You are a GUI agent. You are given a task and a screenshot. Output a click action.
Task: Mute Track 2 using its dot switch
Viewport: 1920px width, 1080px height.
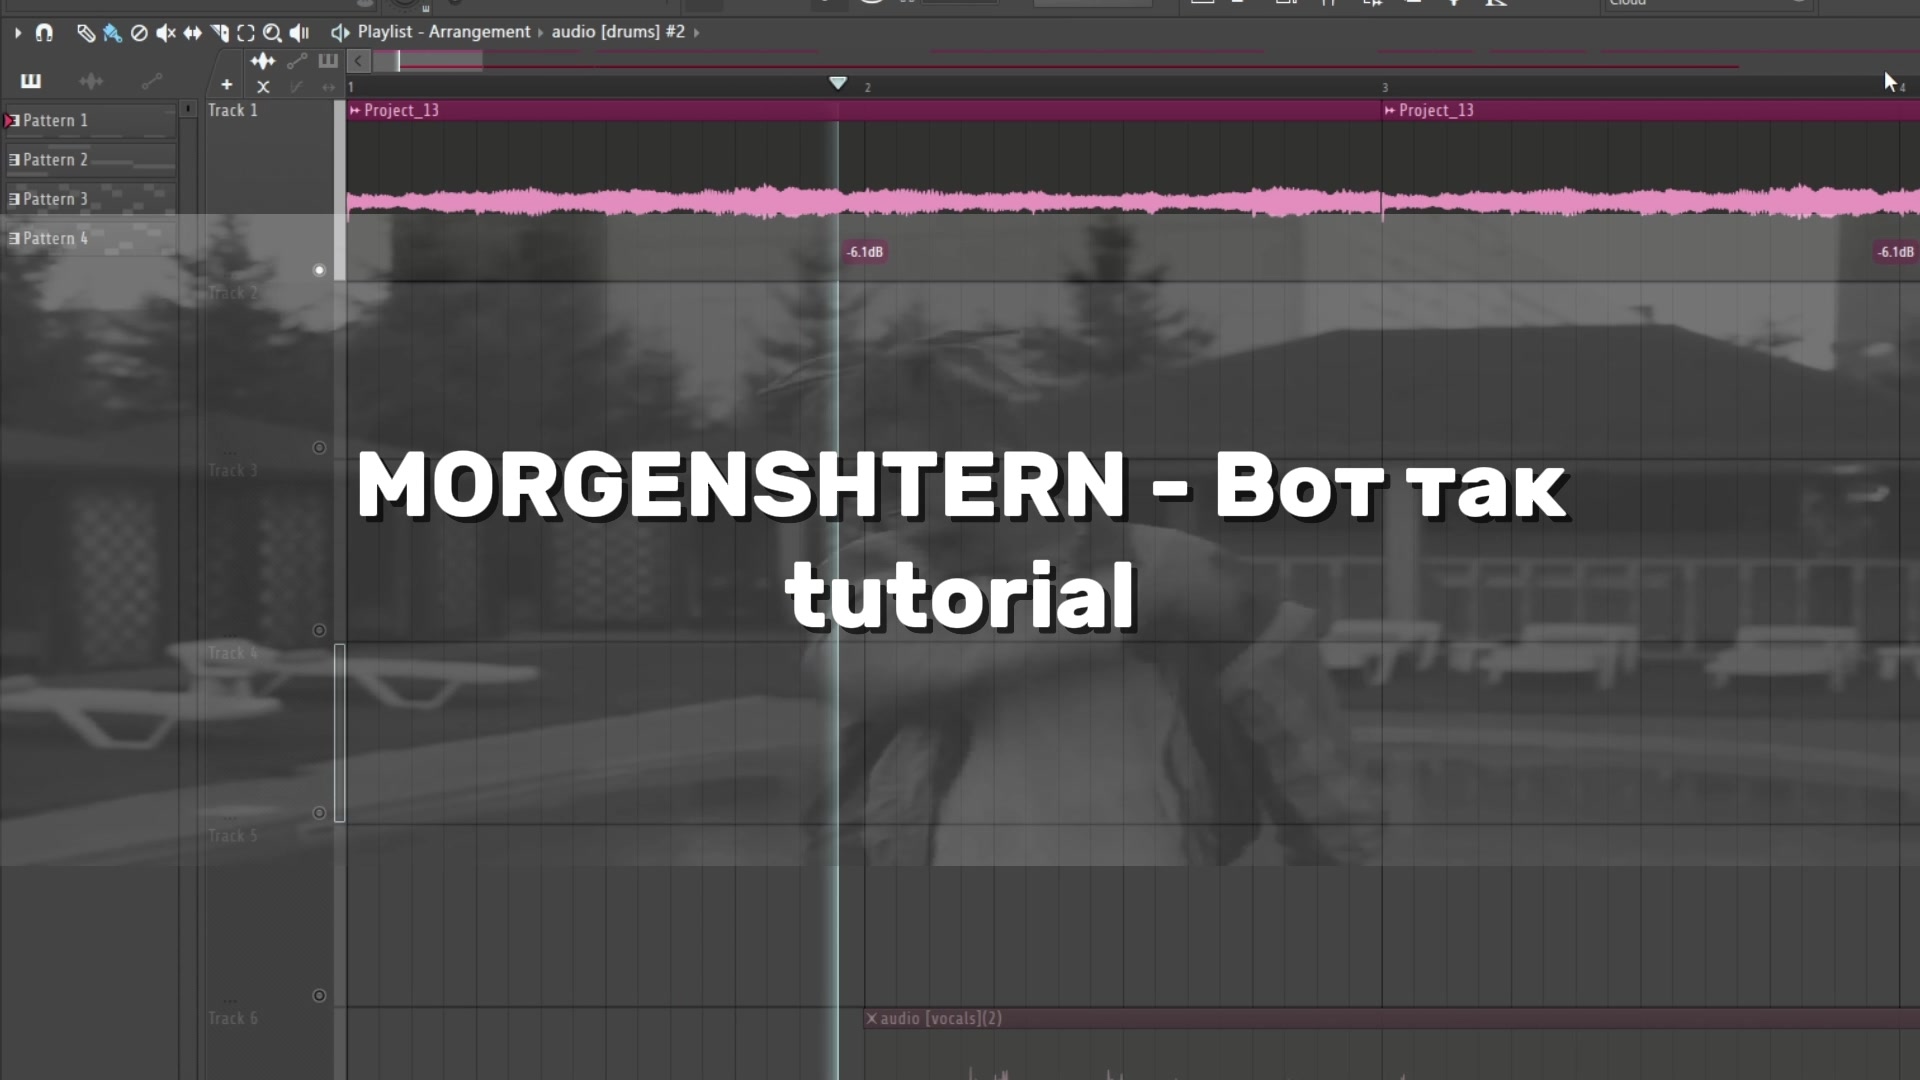point(319,447)
